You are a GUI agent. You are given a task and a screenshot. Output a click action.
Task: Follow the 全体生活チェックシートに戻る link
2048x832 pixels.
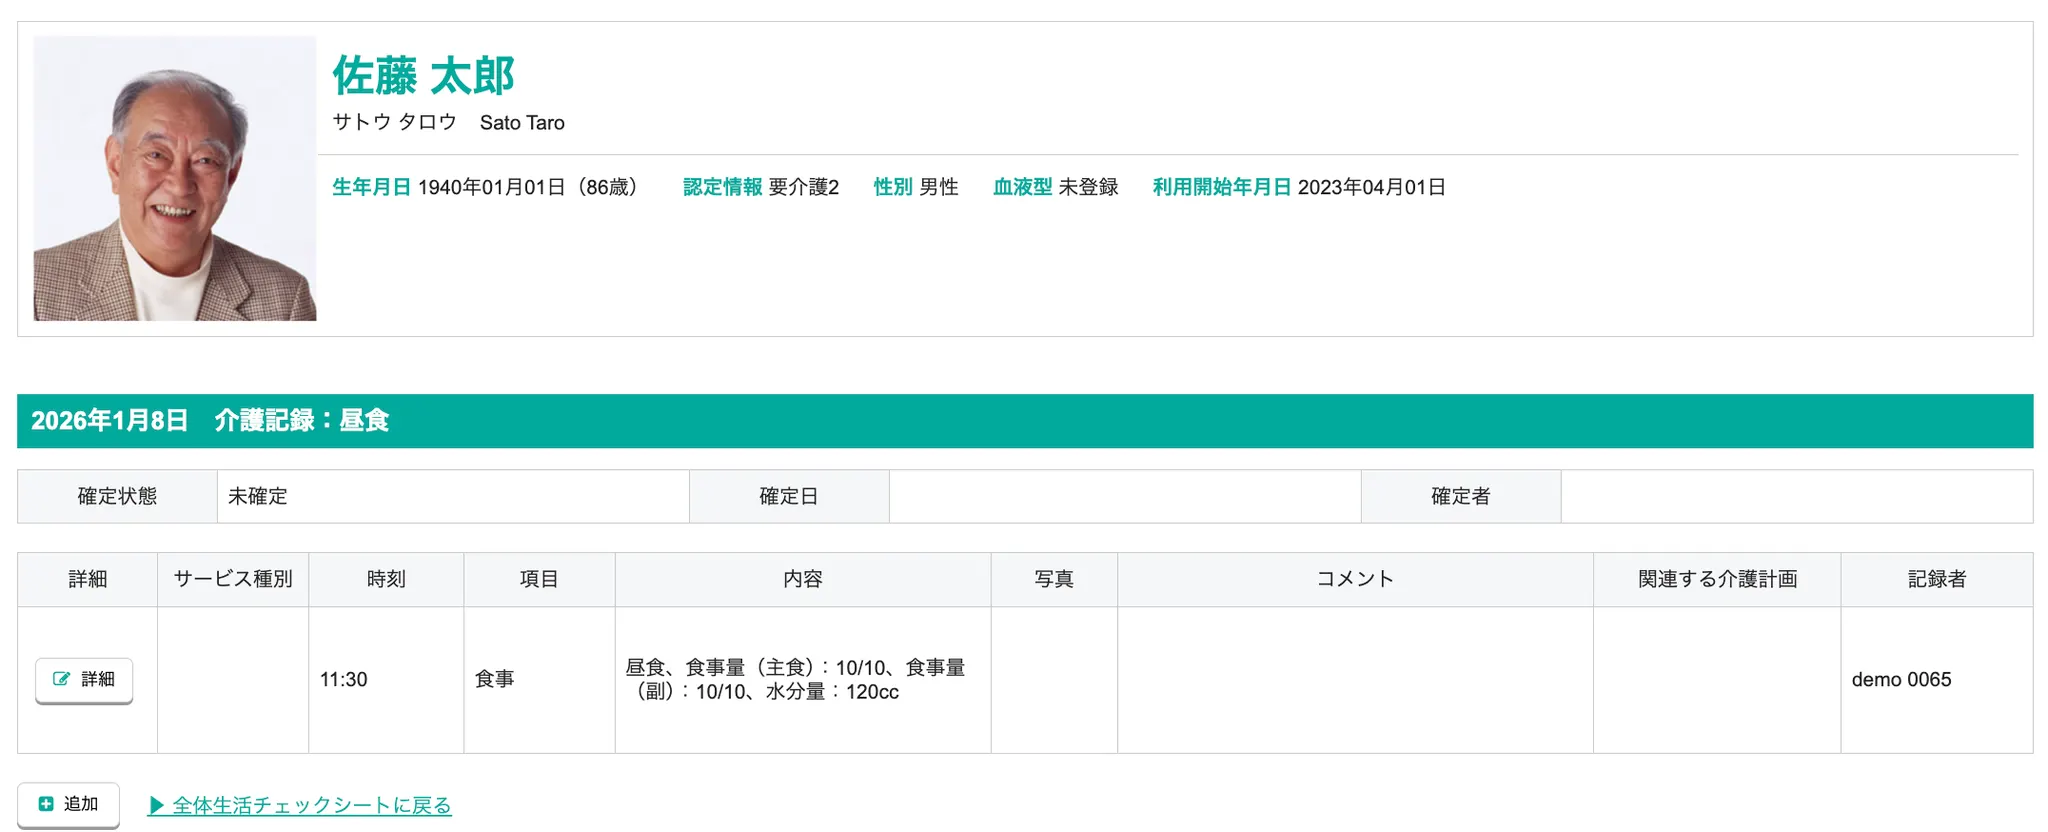pyautogui.click(x=300, y=805)
